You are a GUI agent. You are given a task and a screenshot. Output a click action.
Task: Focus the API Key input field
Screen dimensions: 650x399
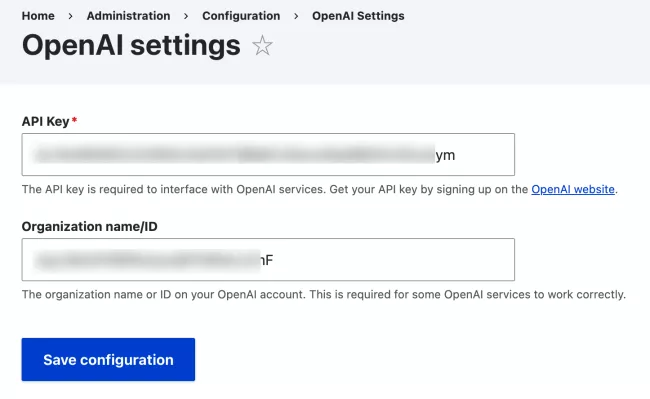[268, 155]
